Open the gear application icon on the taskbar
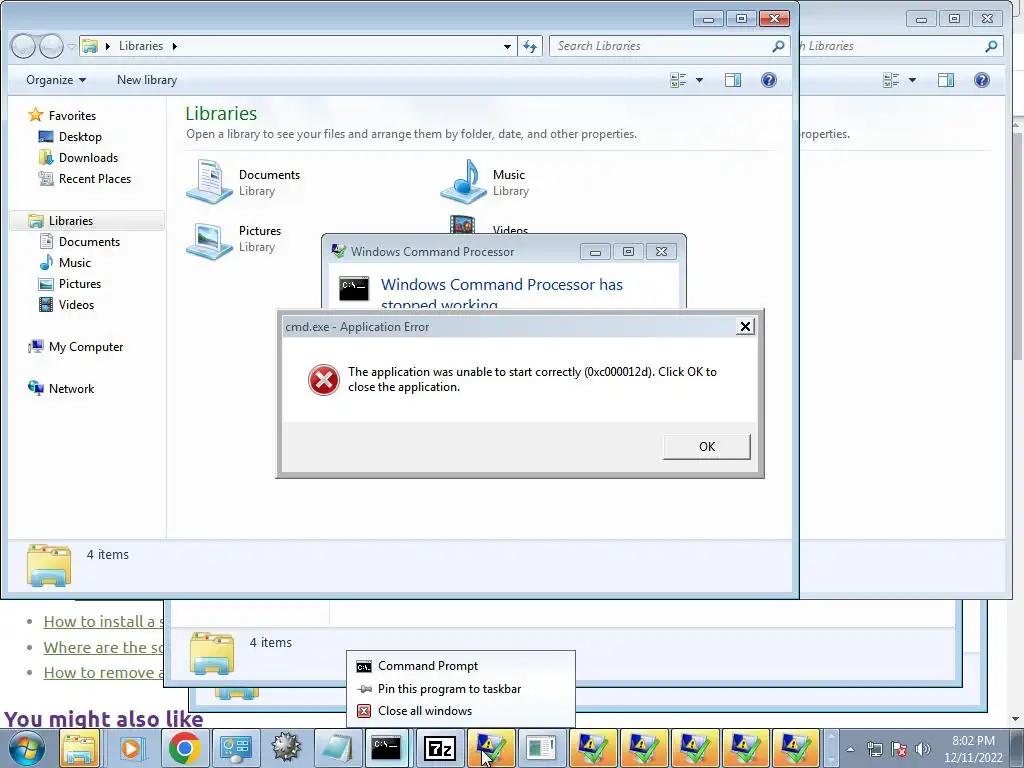 [286, 748]
